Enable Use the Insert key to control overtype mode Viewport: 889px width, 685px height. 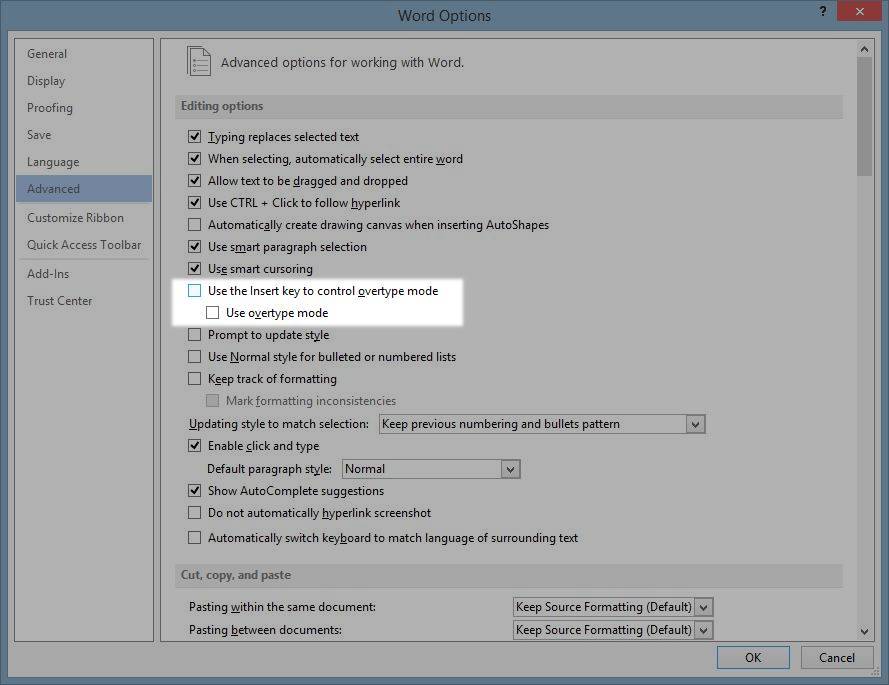(195, 290)
